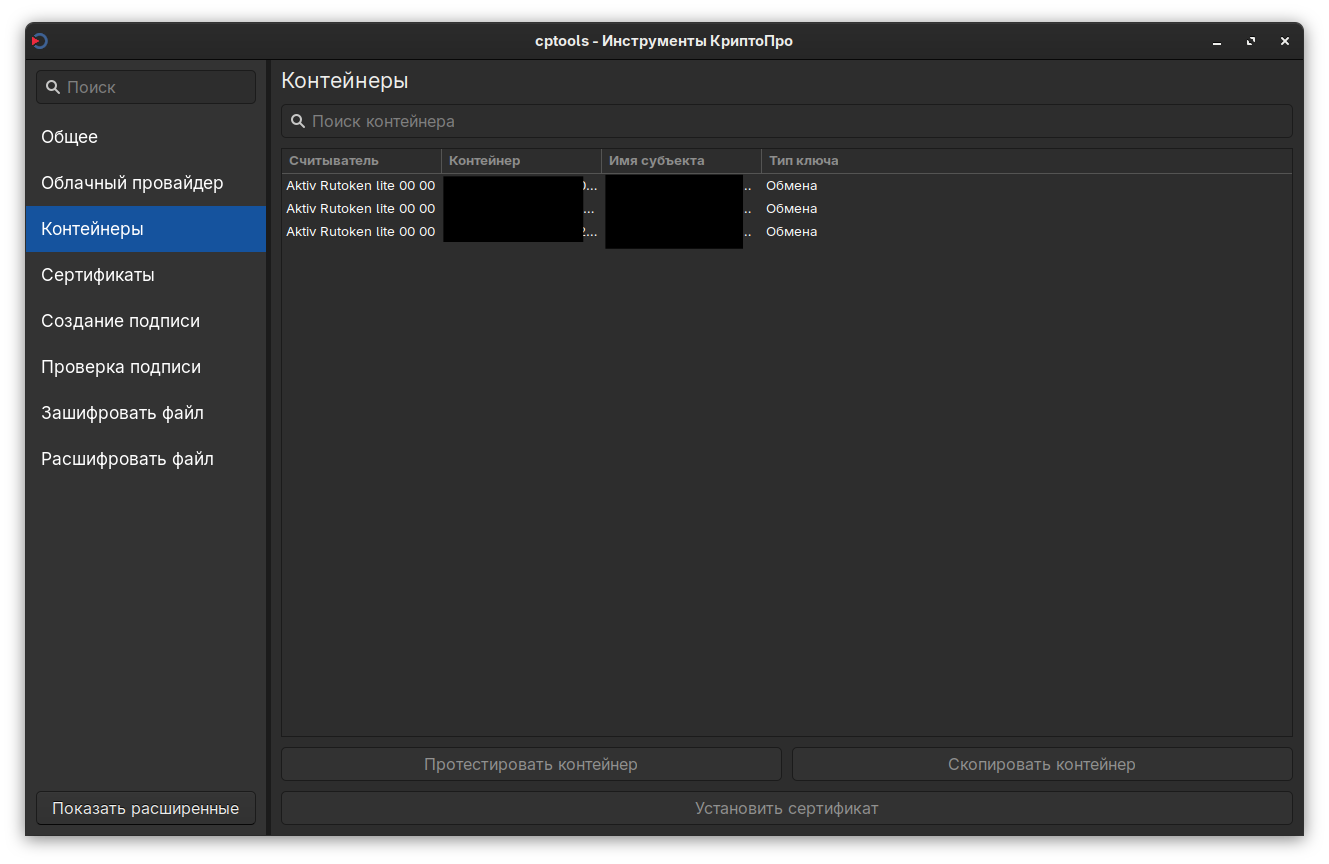Focus the sidebar Поиск search field
This screenshot has height=864, width=1329.
point(146,87)
